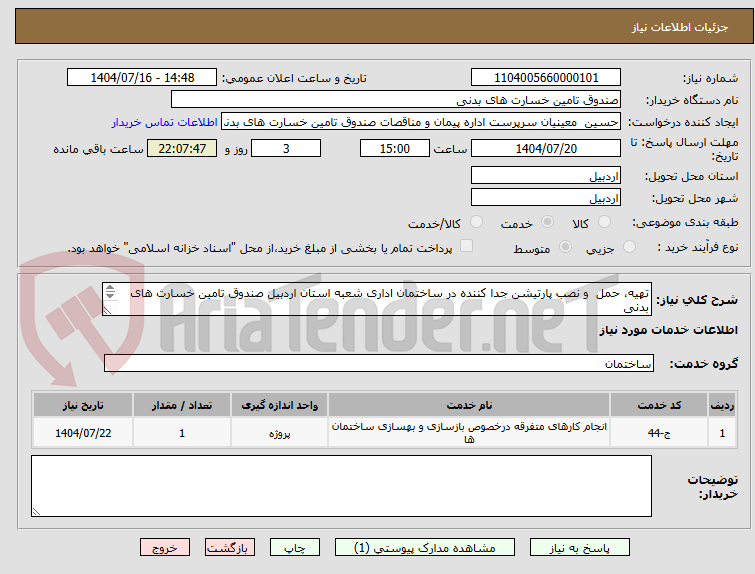Select the 'خدمت' radio option
The width and height of the screenshot is (755, 574).
547,222
